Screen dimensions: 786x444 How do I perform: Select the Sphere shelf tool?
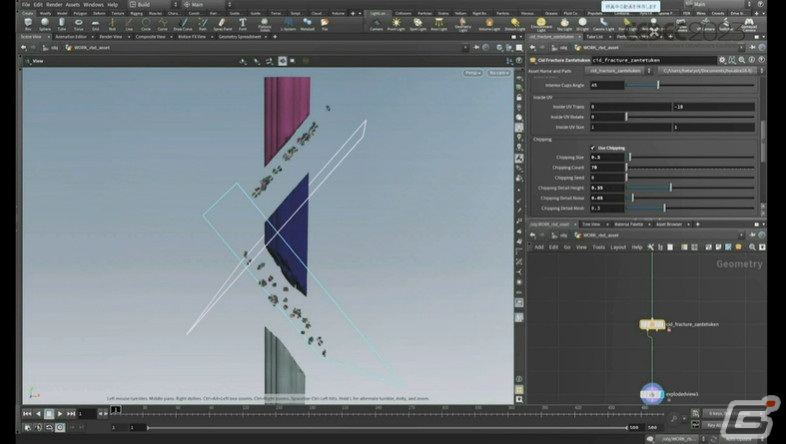(45, 24)
